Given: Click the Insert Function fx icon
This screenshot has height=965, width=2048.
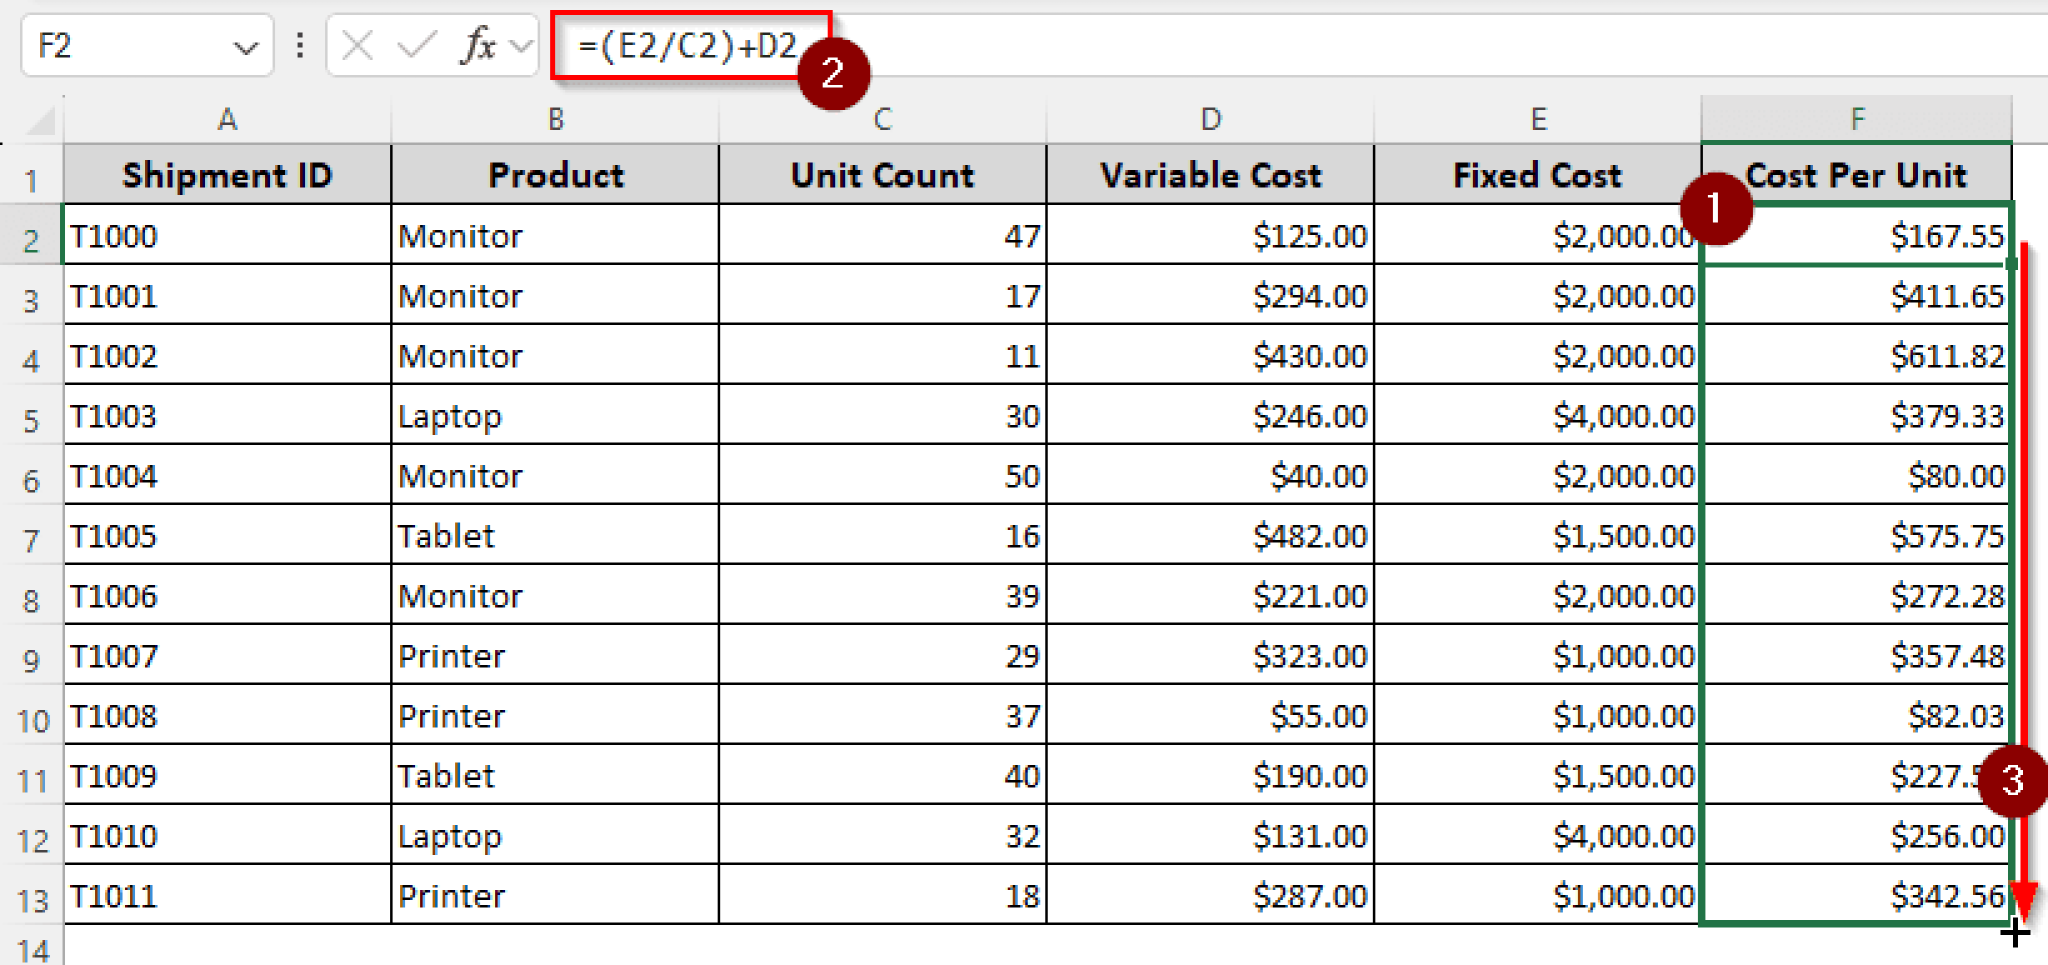Looking at the screenshot, I should [478, 46].
